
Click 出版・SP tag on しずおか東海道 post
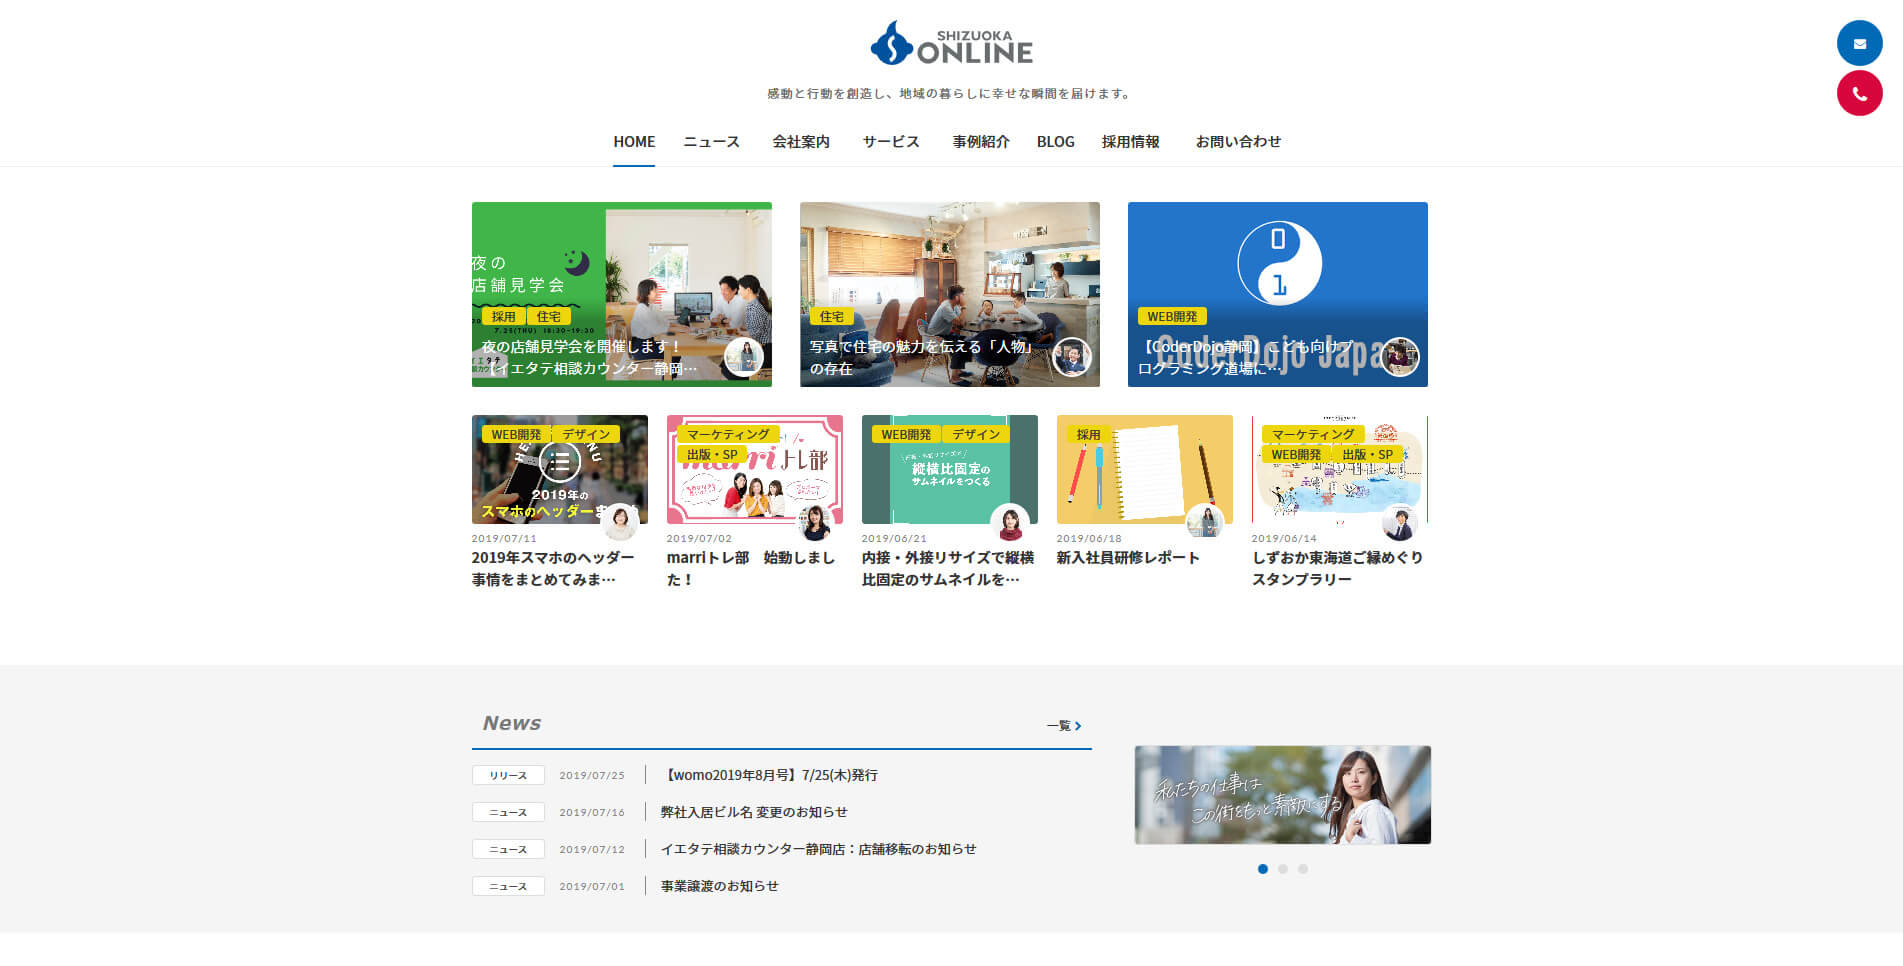1367,455
